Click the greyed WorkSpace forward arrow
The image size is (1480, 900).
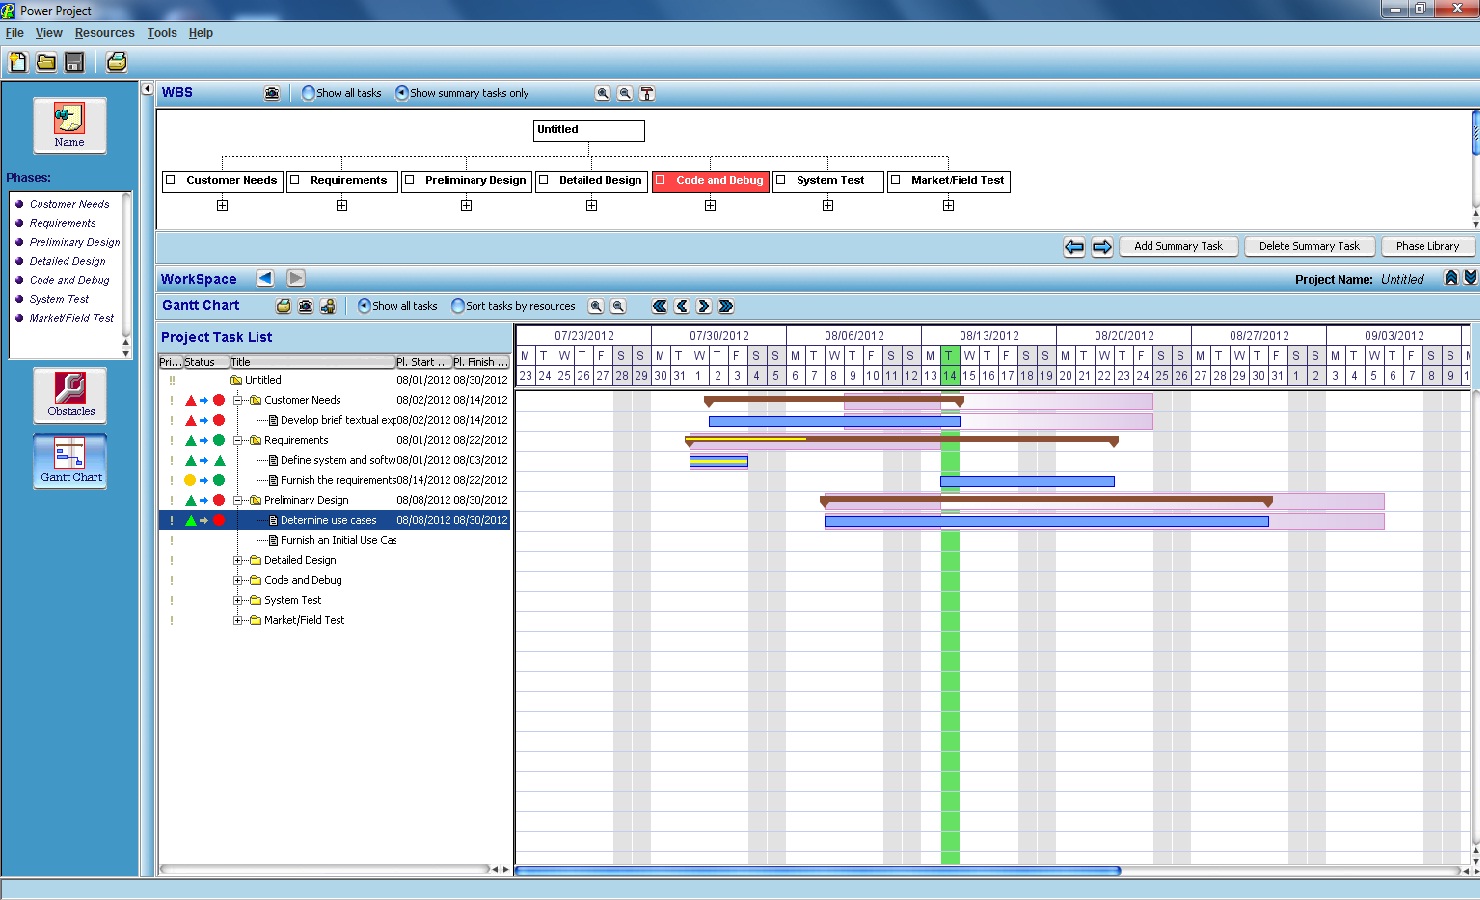[296, 278]
